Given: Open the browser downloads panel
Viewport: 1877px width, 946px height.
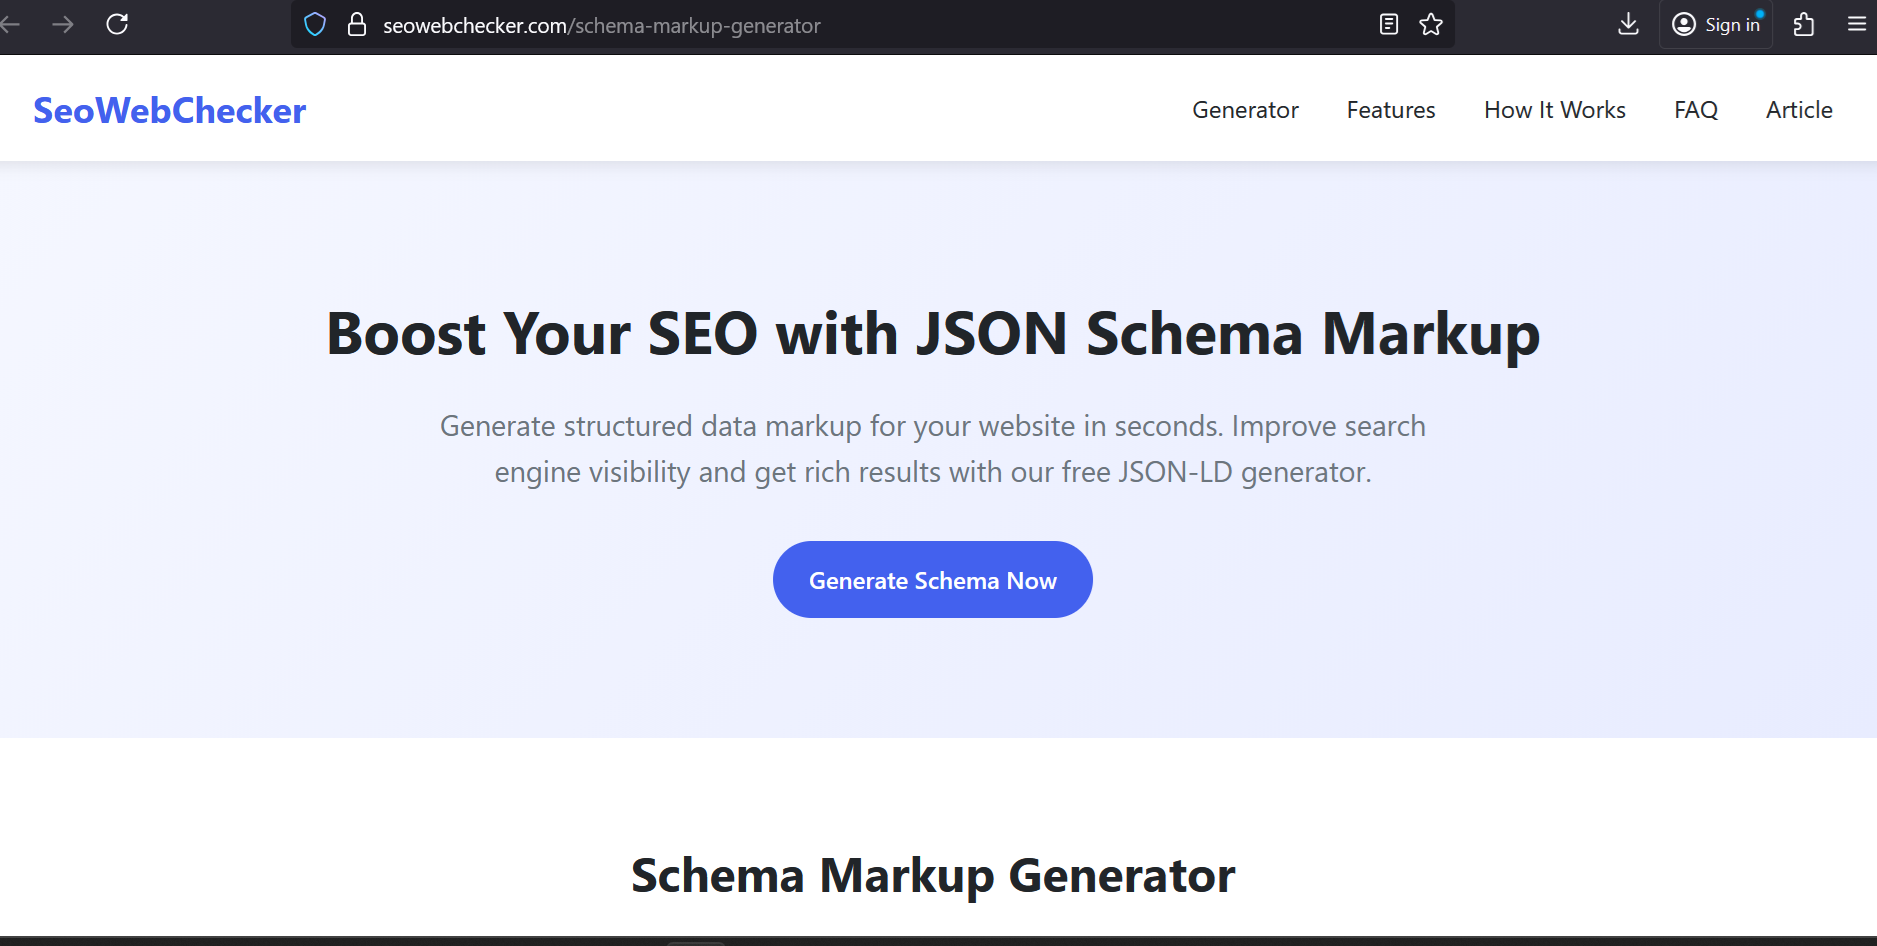Looking at the screenshot, I should point(1628,24).
